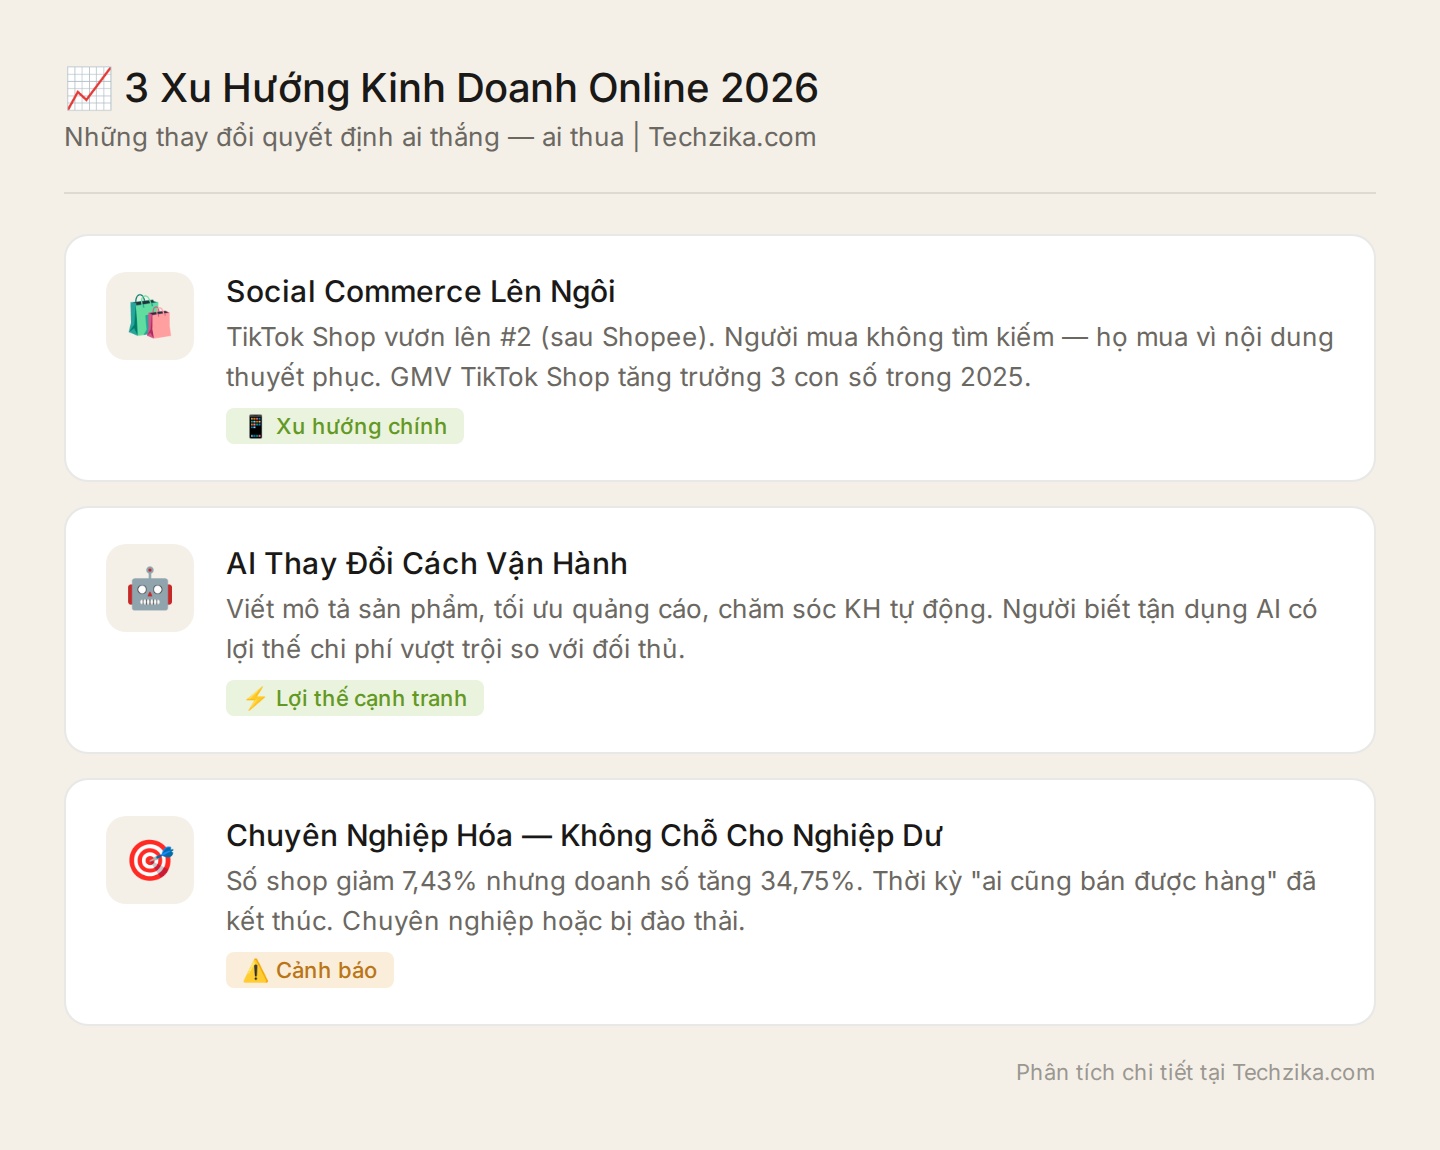Open the Techzika.com link in the subtitle
The image size is (1440, 1150).
click(x=732, y=137)
